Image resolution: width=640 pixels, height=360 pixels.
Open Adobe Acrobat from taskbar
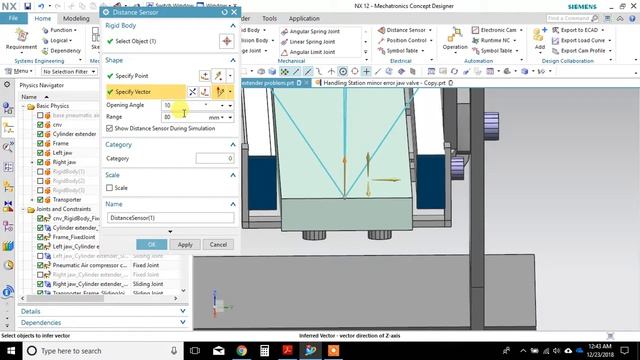click(288, 351)
